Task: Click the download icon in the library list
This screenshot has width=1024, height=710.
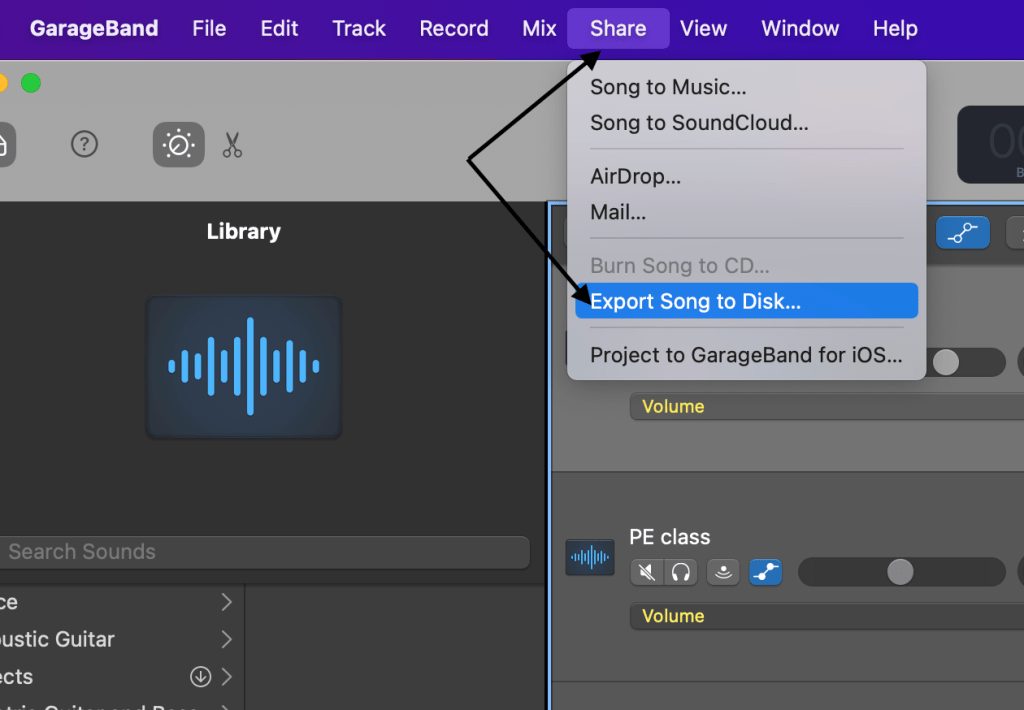Action: (200, 677)
